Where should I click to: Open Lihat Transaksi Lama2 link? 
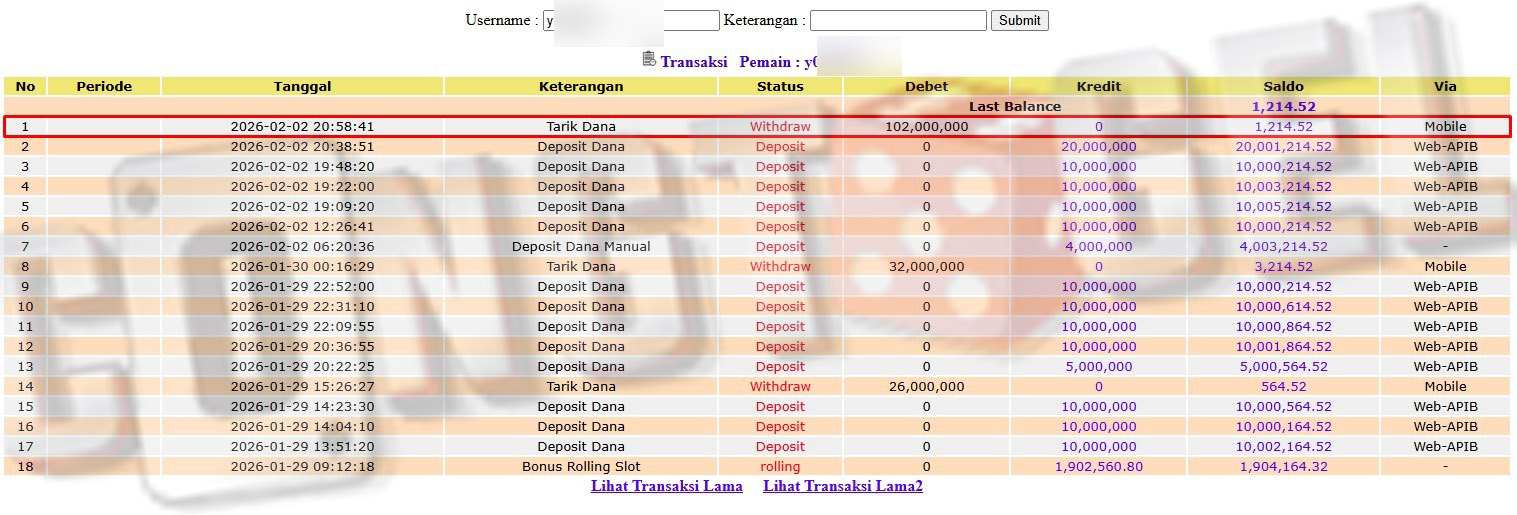842,487
